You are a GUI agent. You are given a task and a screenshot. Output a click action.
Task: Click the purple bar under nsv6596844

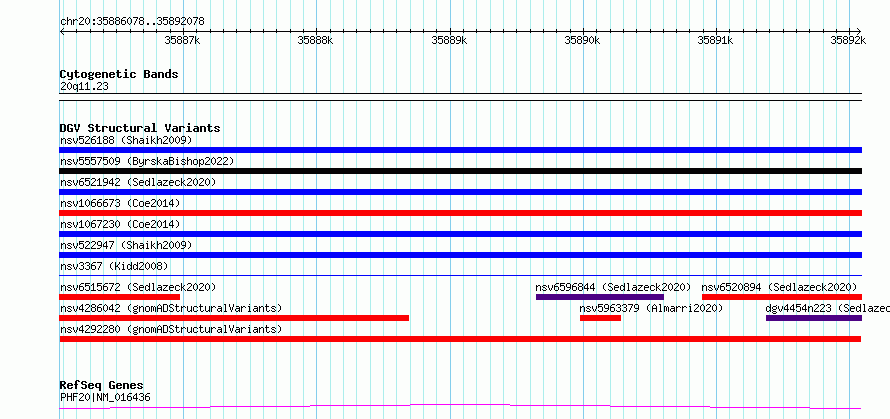[600, 297]
